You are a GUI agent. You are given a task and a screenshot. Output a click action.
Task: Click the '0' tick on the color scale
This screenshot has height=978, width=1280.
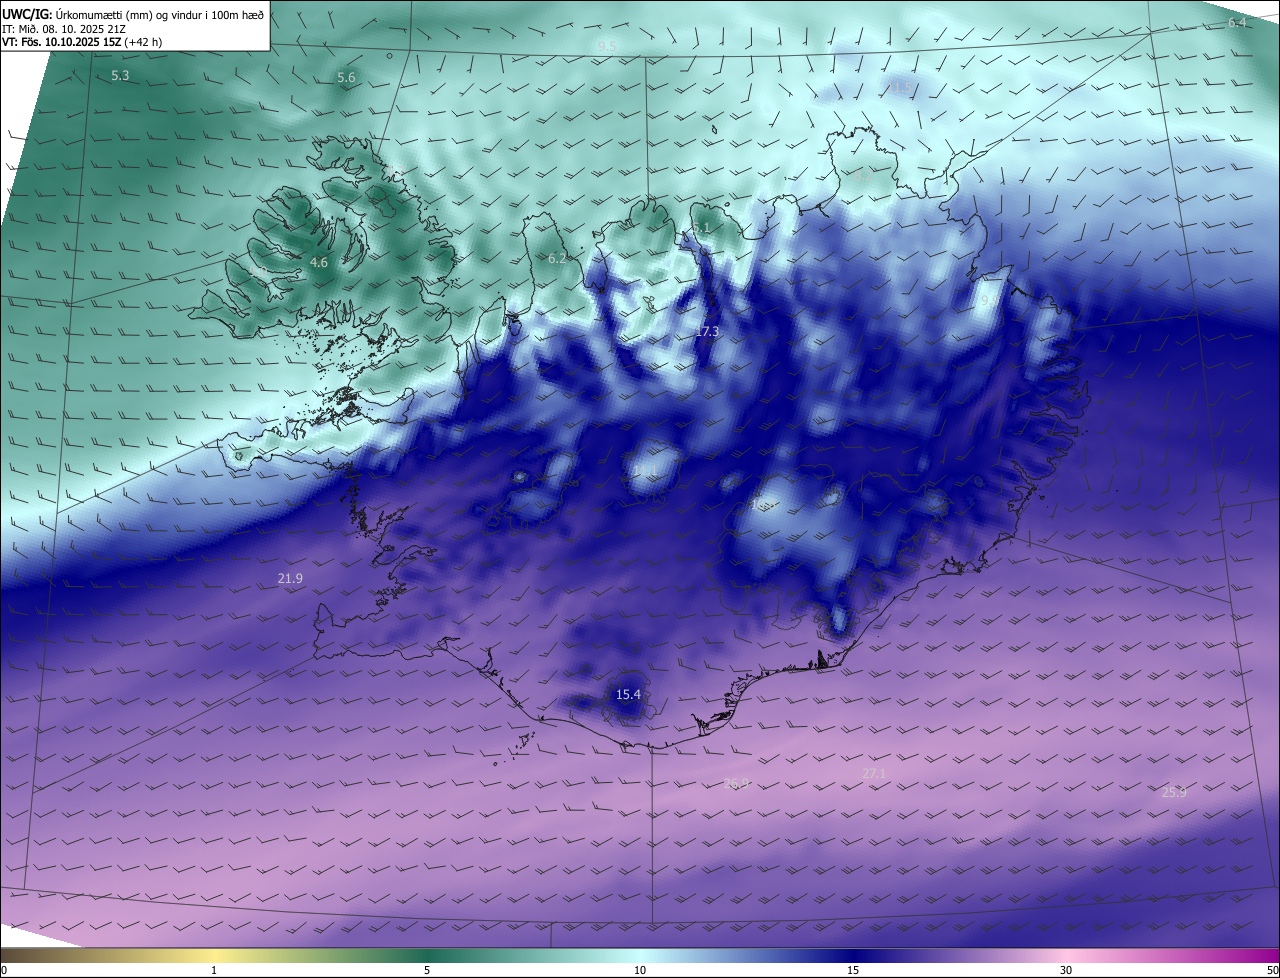tap(4, 970)
